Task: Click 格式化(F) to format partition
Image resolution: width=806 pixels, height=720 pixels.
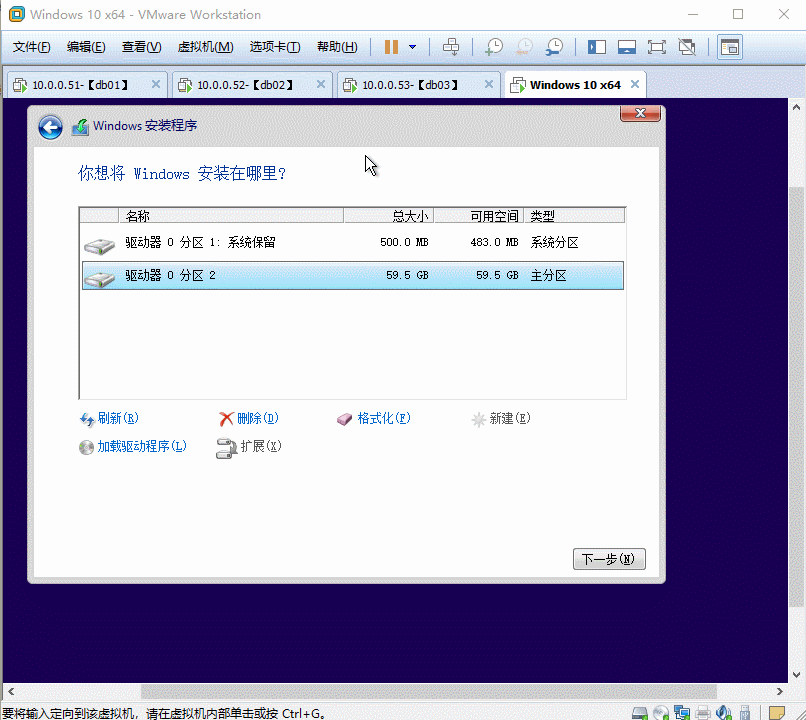Action: [x=374, y=419]
